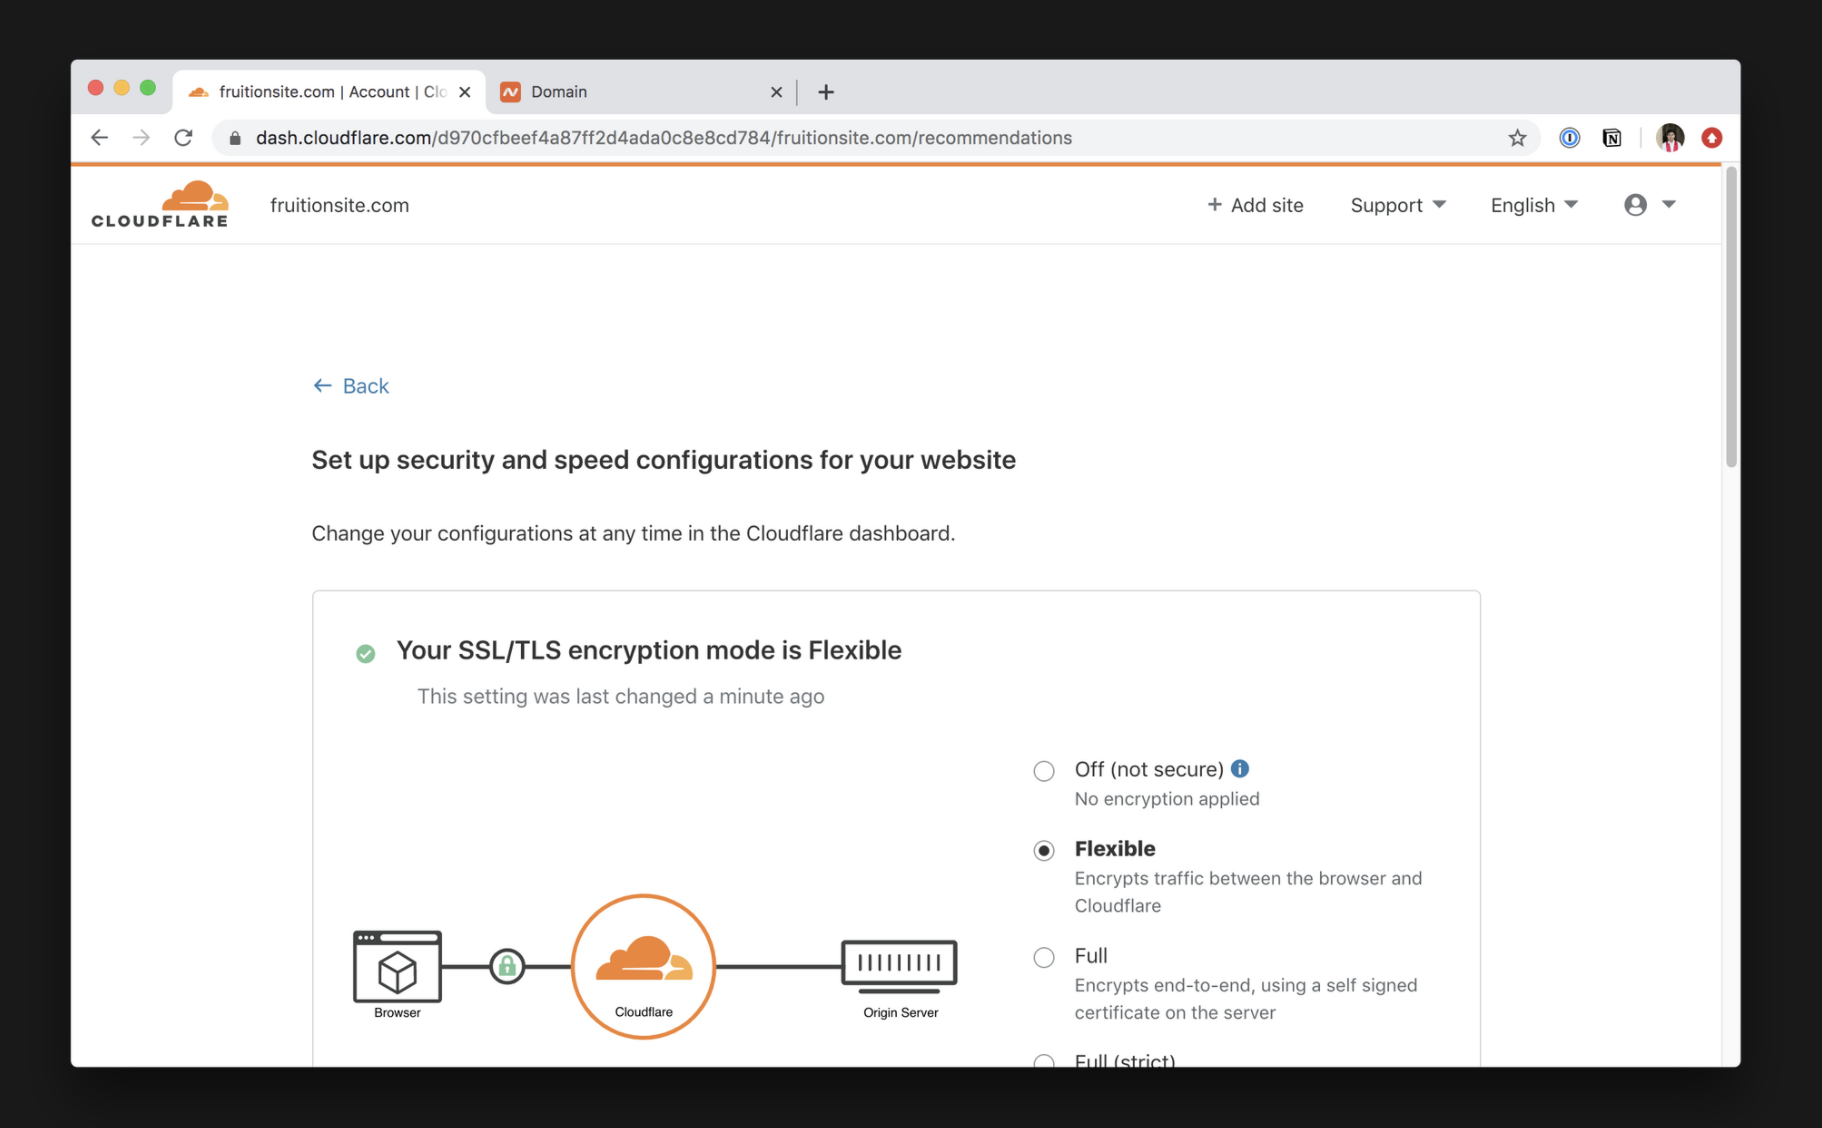Click the bookmark star icon
The height and width of the screenshot is (1128, 1822).
pos(1517,138)
